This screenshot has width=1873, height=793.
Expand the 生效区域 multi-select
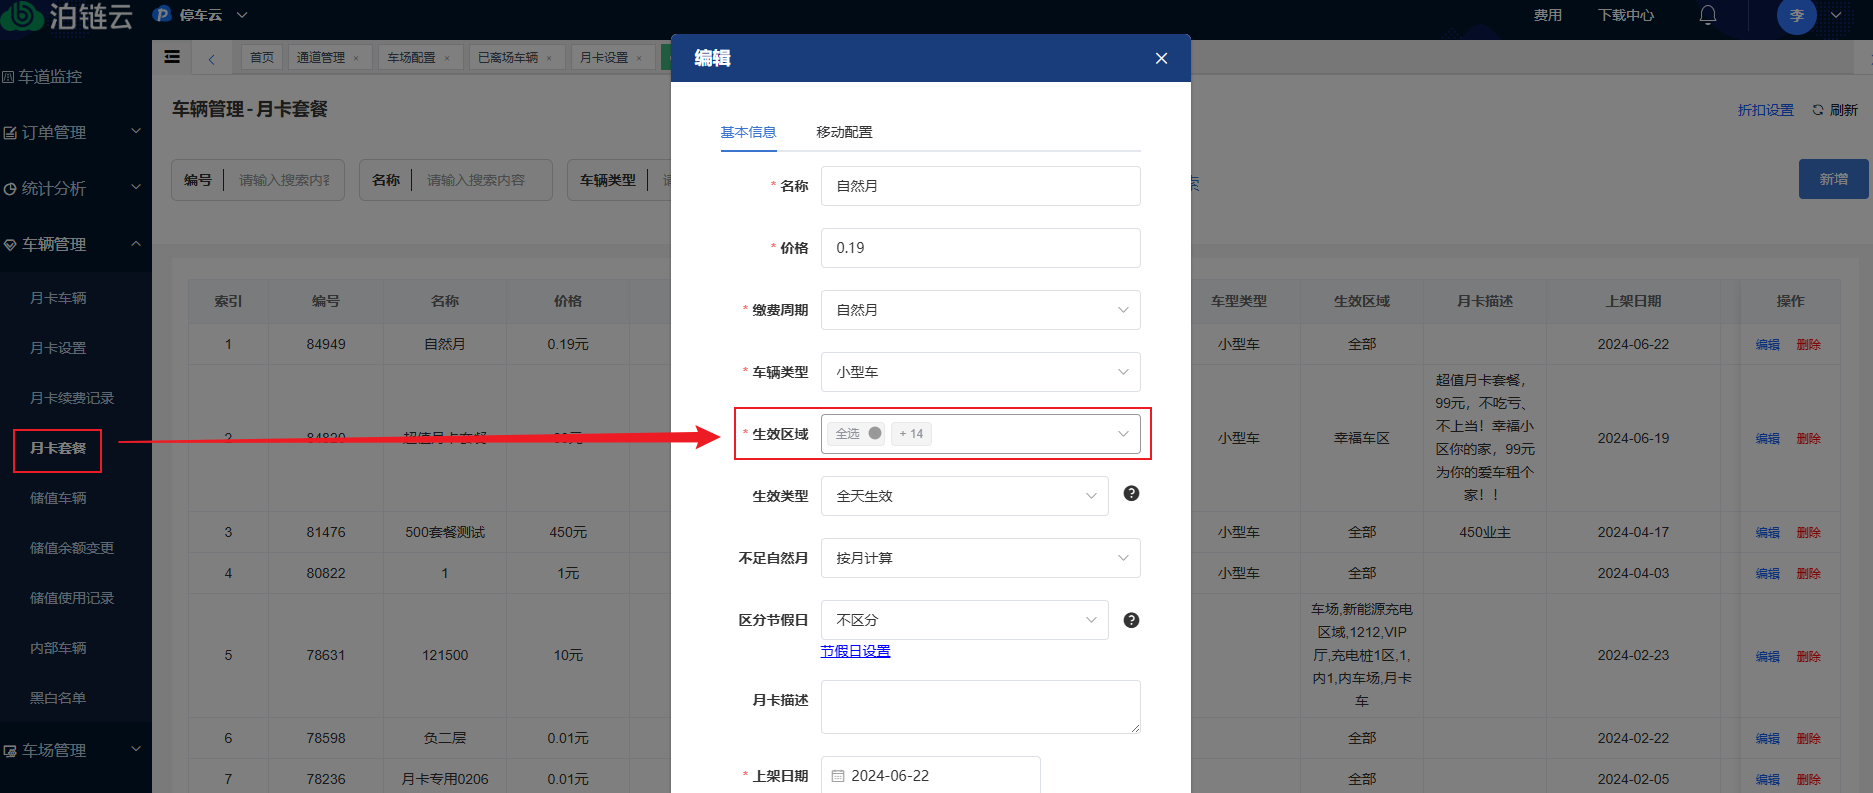pyautogui.click(x=980, y=434)
